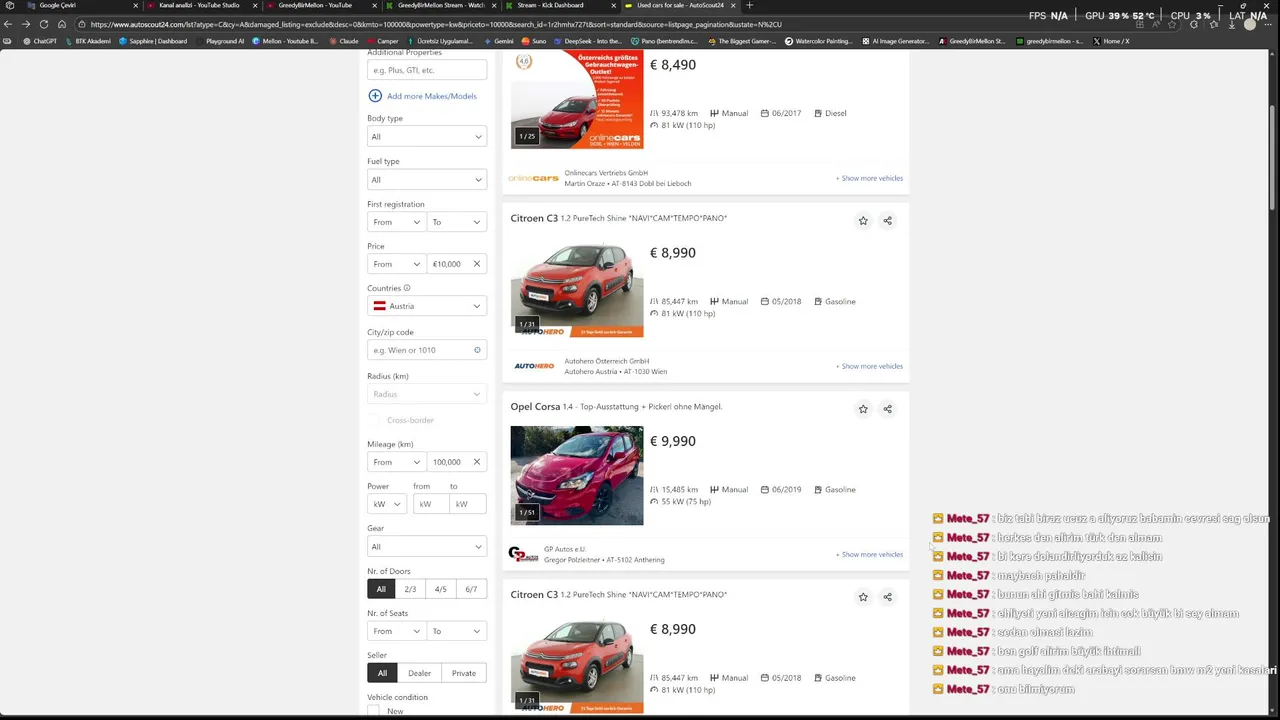This screenshot has width=1280, height=720.
Task: Click the GP Autos dealer logo
Action: pos(523,554)
